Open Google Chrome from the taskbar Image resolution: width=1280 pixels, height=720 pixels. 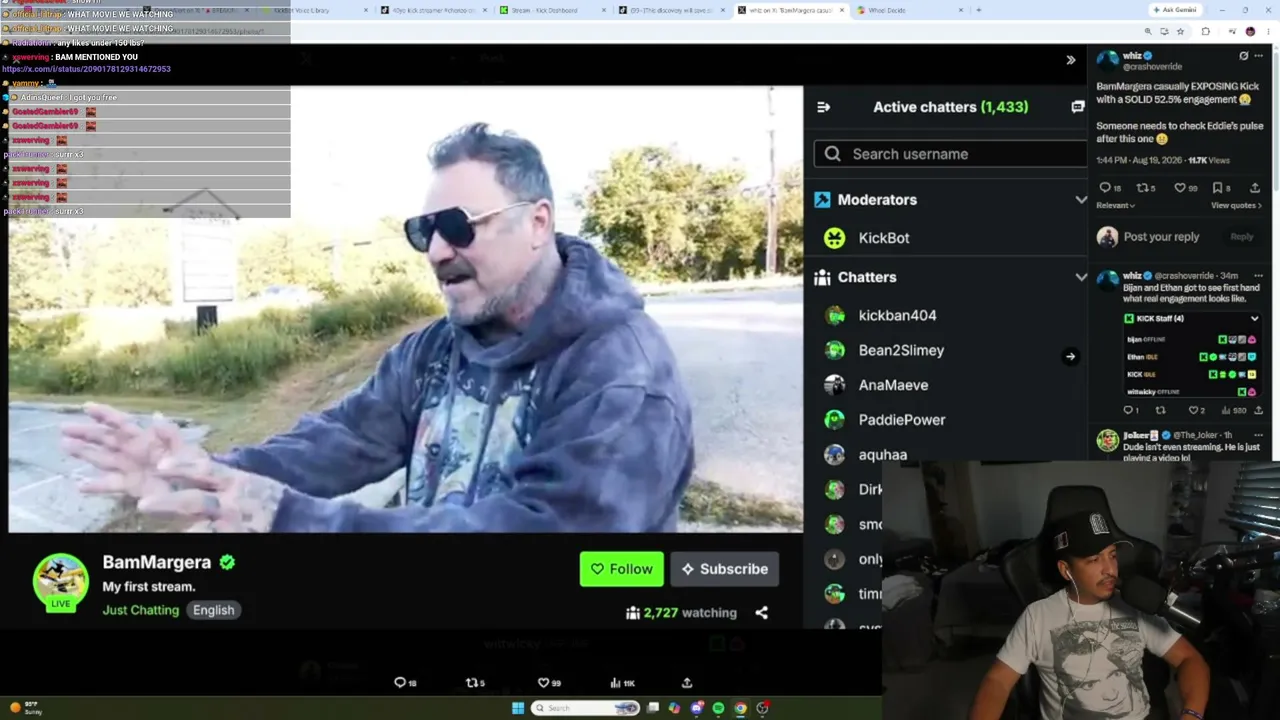pyautogui.click(x=740, y=708)
